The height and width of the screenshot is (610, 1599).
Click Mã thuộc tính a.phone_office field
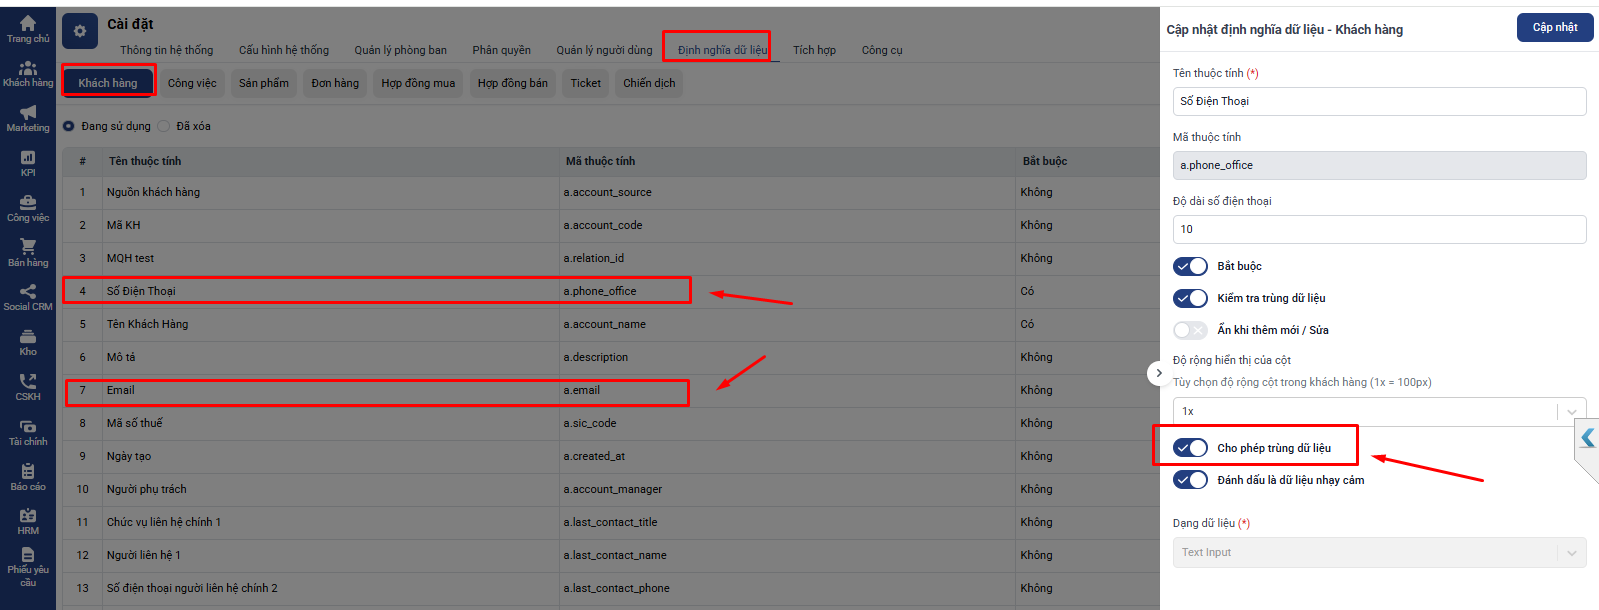click(x=1379, y=165)
